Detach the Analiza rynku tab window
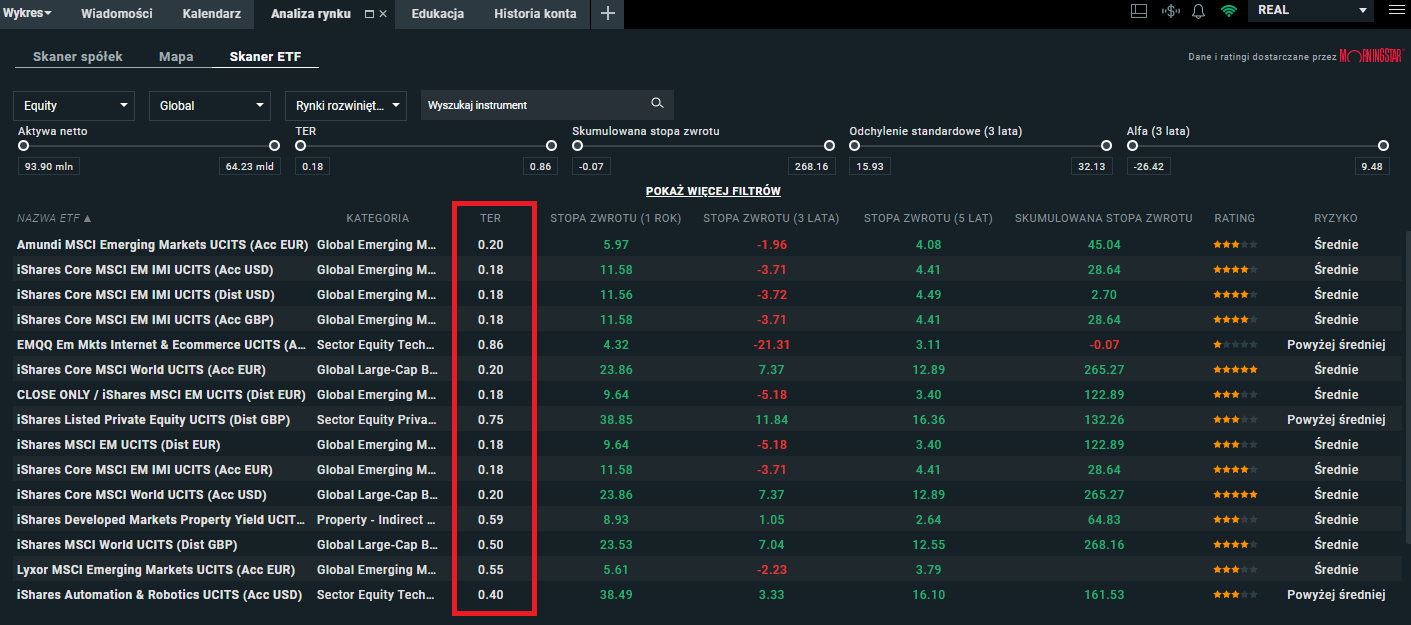The width and height of the screenshot is (1411, 625). pyautogui.click(x=369, y=15)
